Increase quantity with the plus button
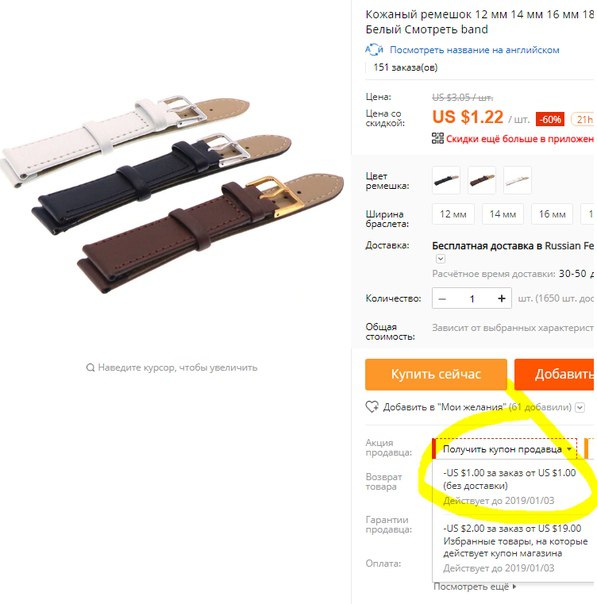Screen dimensions: 597x604 [501, 299]
